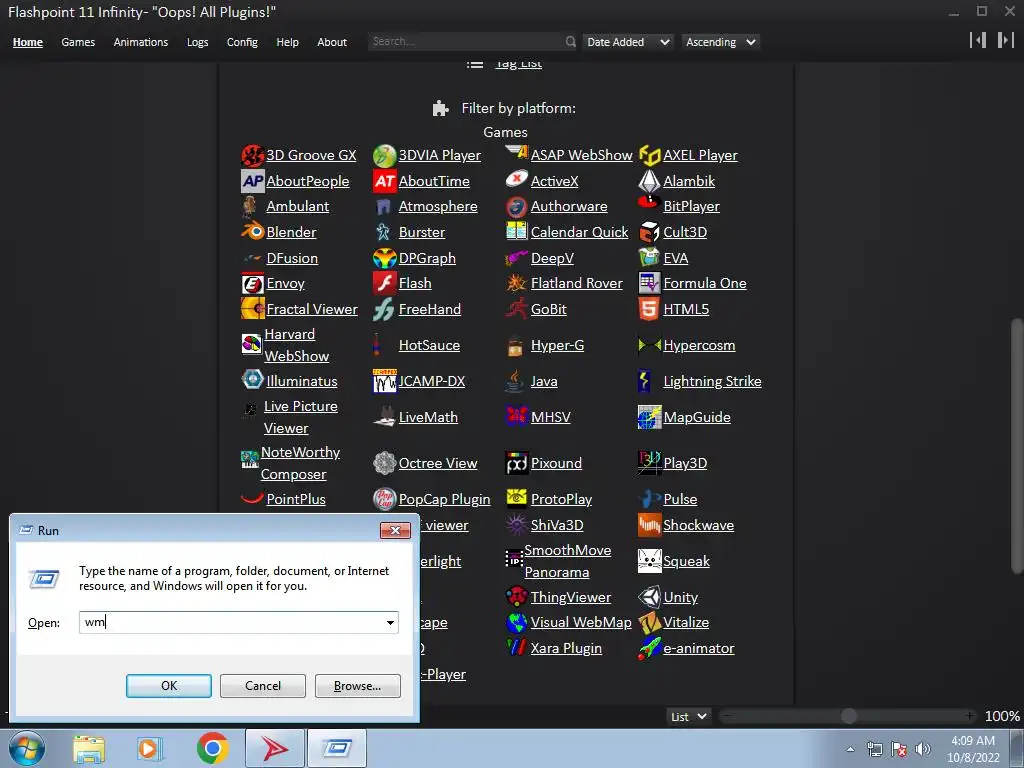1024x768 pixels.
Task: Click the e-animator rocket icon
Action: [x=649, y=648]
